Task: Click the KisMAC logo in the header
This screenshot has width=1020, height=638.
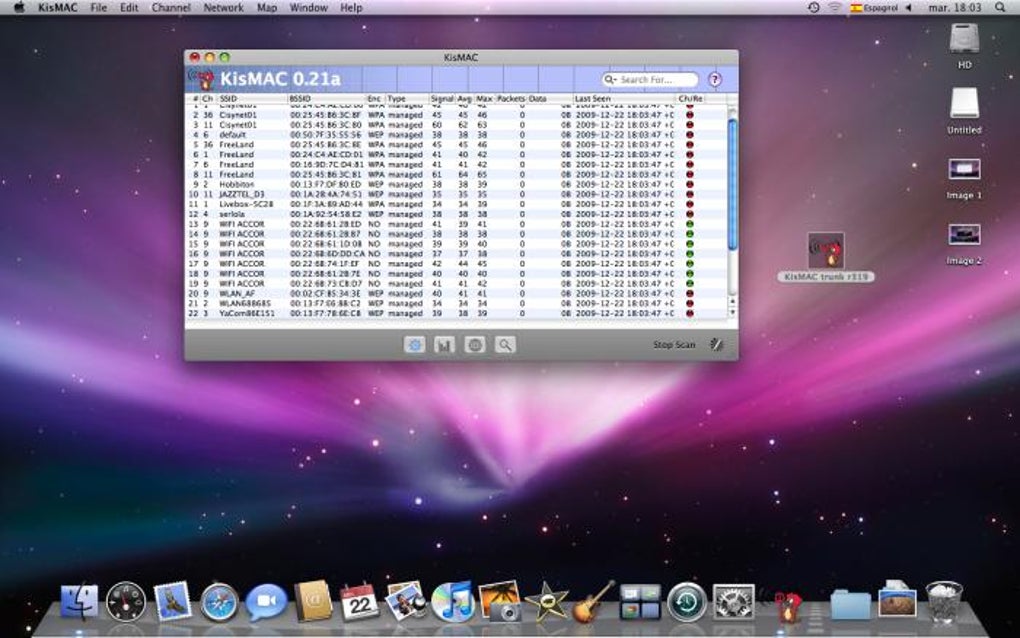Action: (202, 79)
